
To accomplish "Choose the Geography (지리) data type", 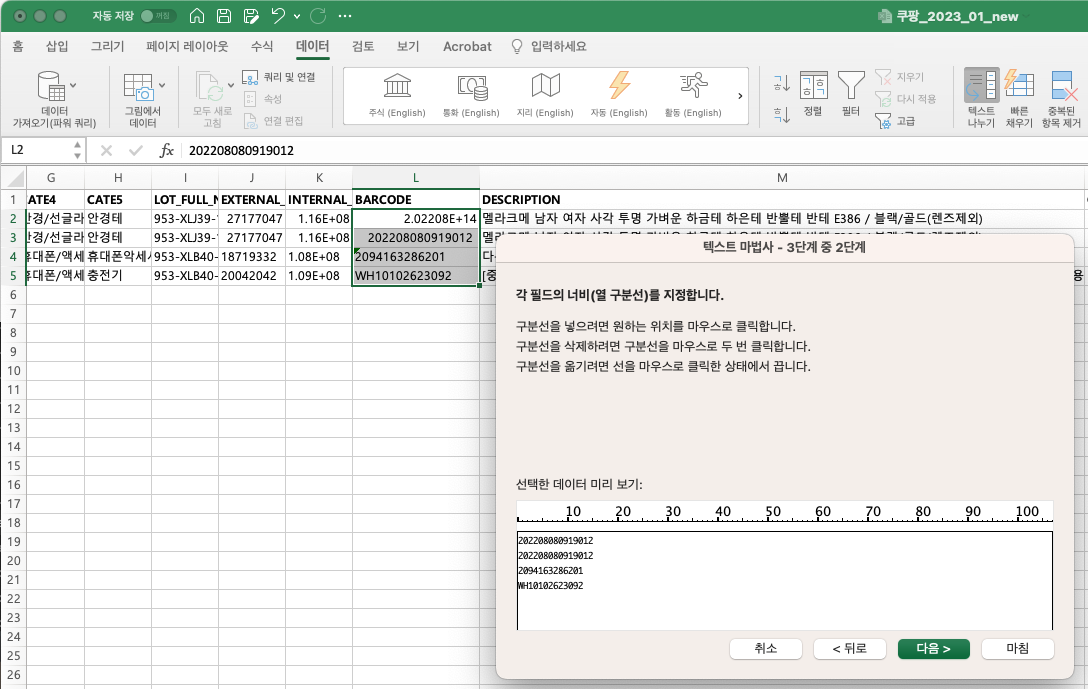I will click(x=545, y=95).
